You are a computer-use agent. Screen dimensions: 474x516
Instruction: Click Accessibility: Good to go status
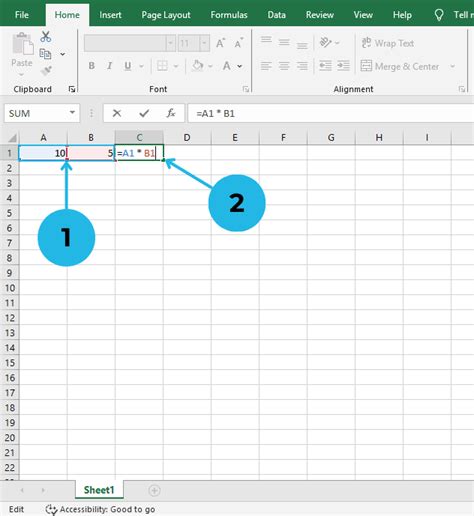[100, 509]
